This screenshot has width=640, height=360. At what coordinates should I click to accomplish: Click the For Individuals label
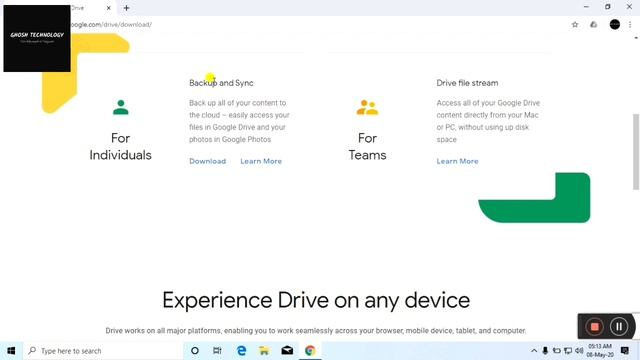[120, 147]
